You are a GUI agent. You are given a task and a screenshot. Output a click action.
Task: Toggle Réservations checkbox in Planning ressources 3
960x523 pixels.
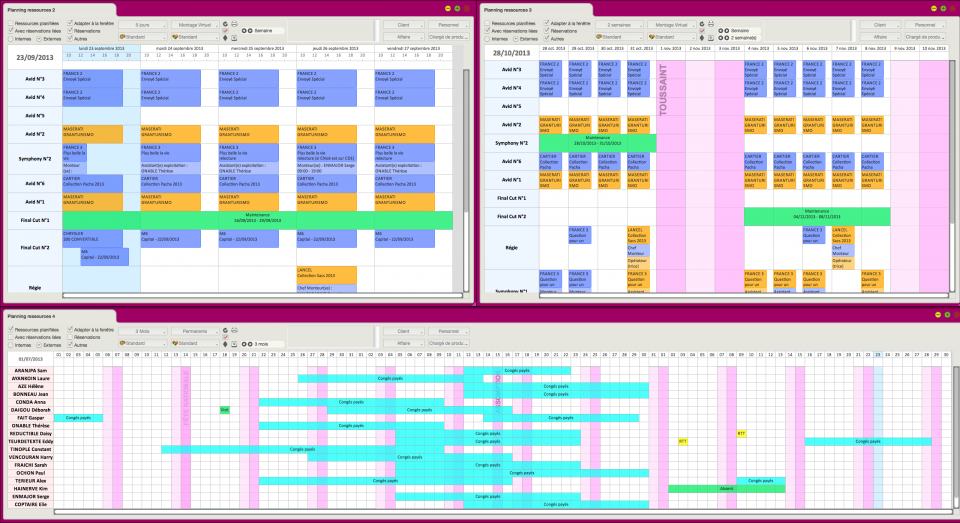(547, 31)
